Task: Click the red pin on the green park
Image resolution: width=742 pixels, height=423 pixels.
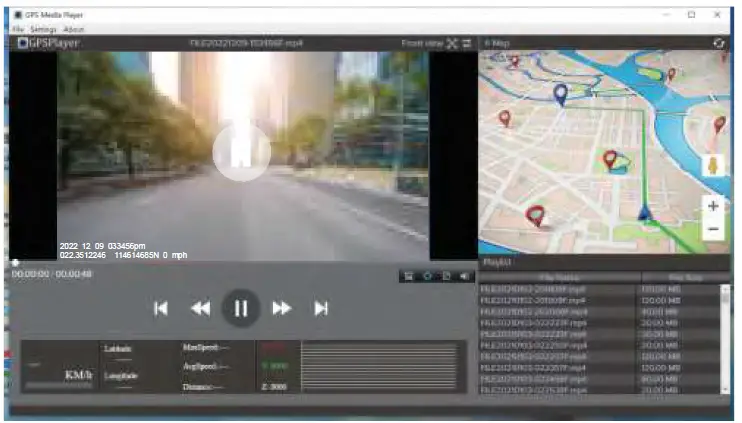Action: coord(610,159)
